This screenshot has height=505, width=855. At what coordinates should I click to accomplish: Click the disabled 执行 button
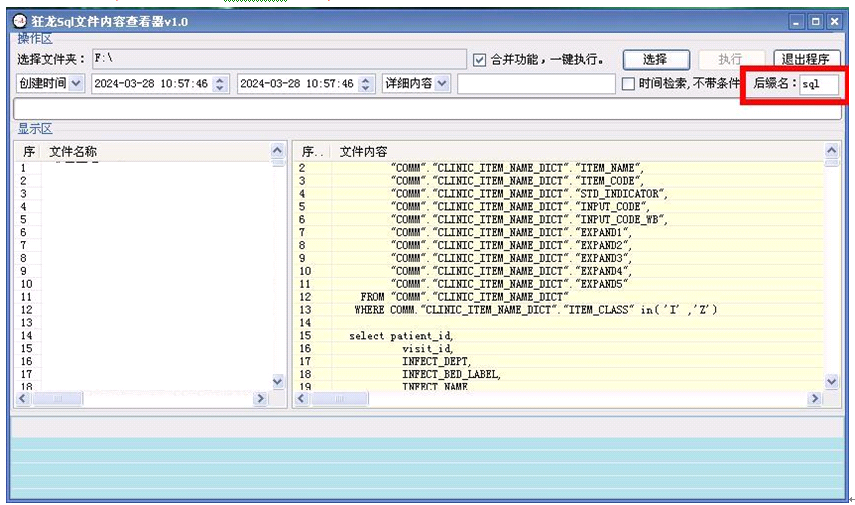[730, 59]
